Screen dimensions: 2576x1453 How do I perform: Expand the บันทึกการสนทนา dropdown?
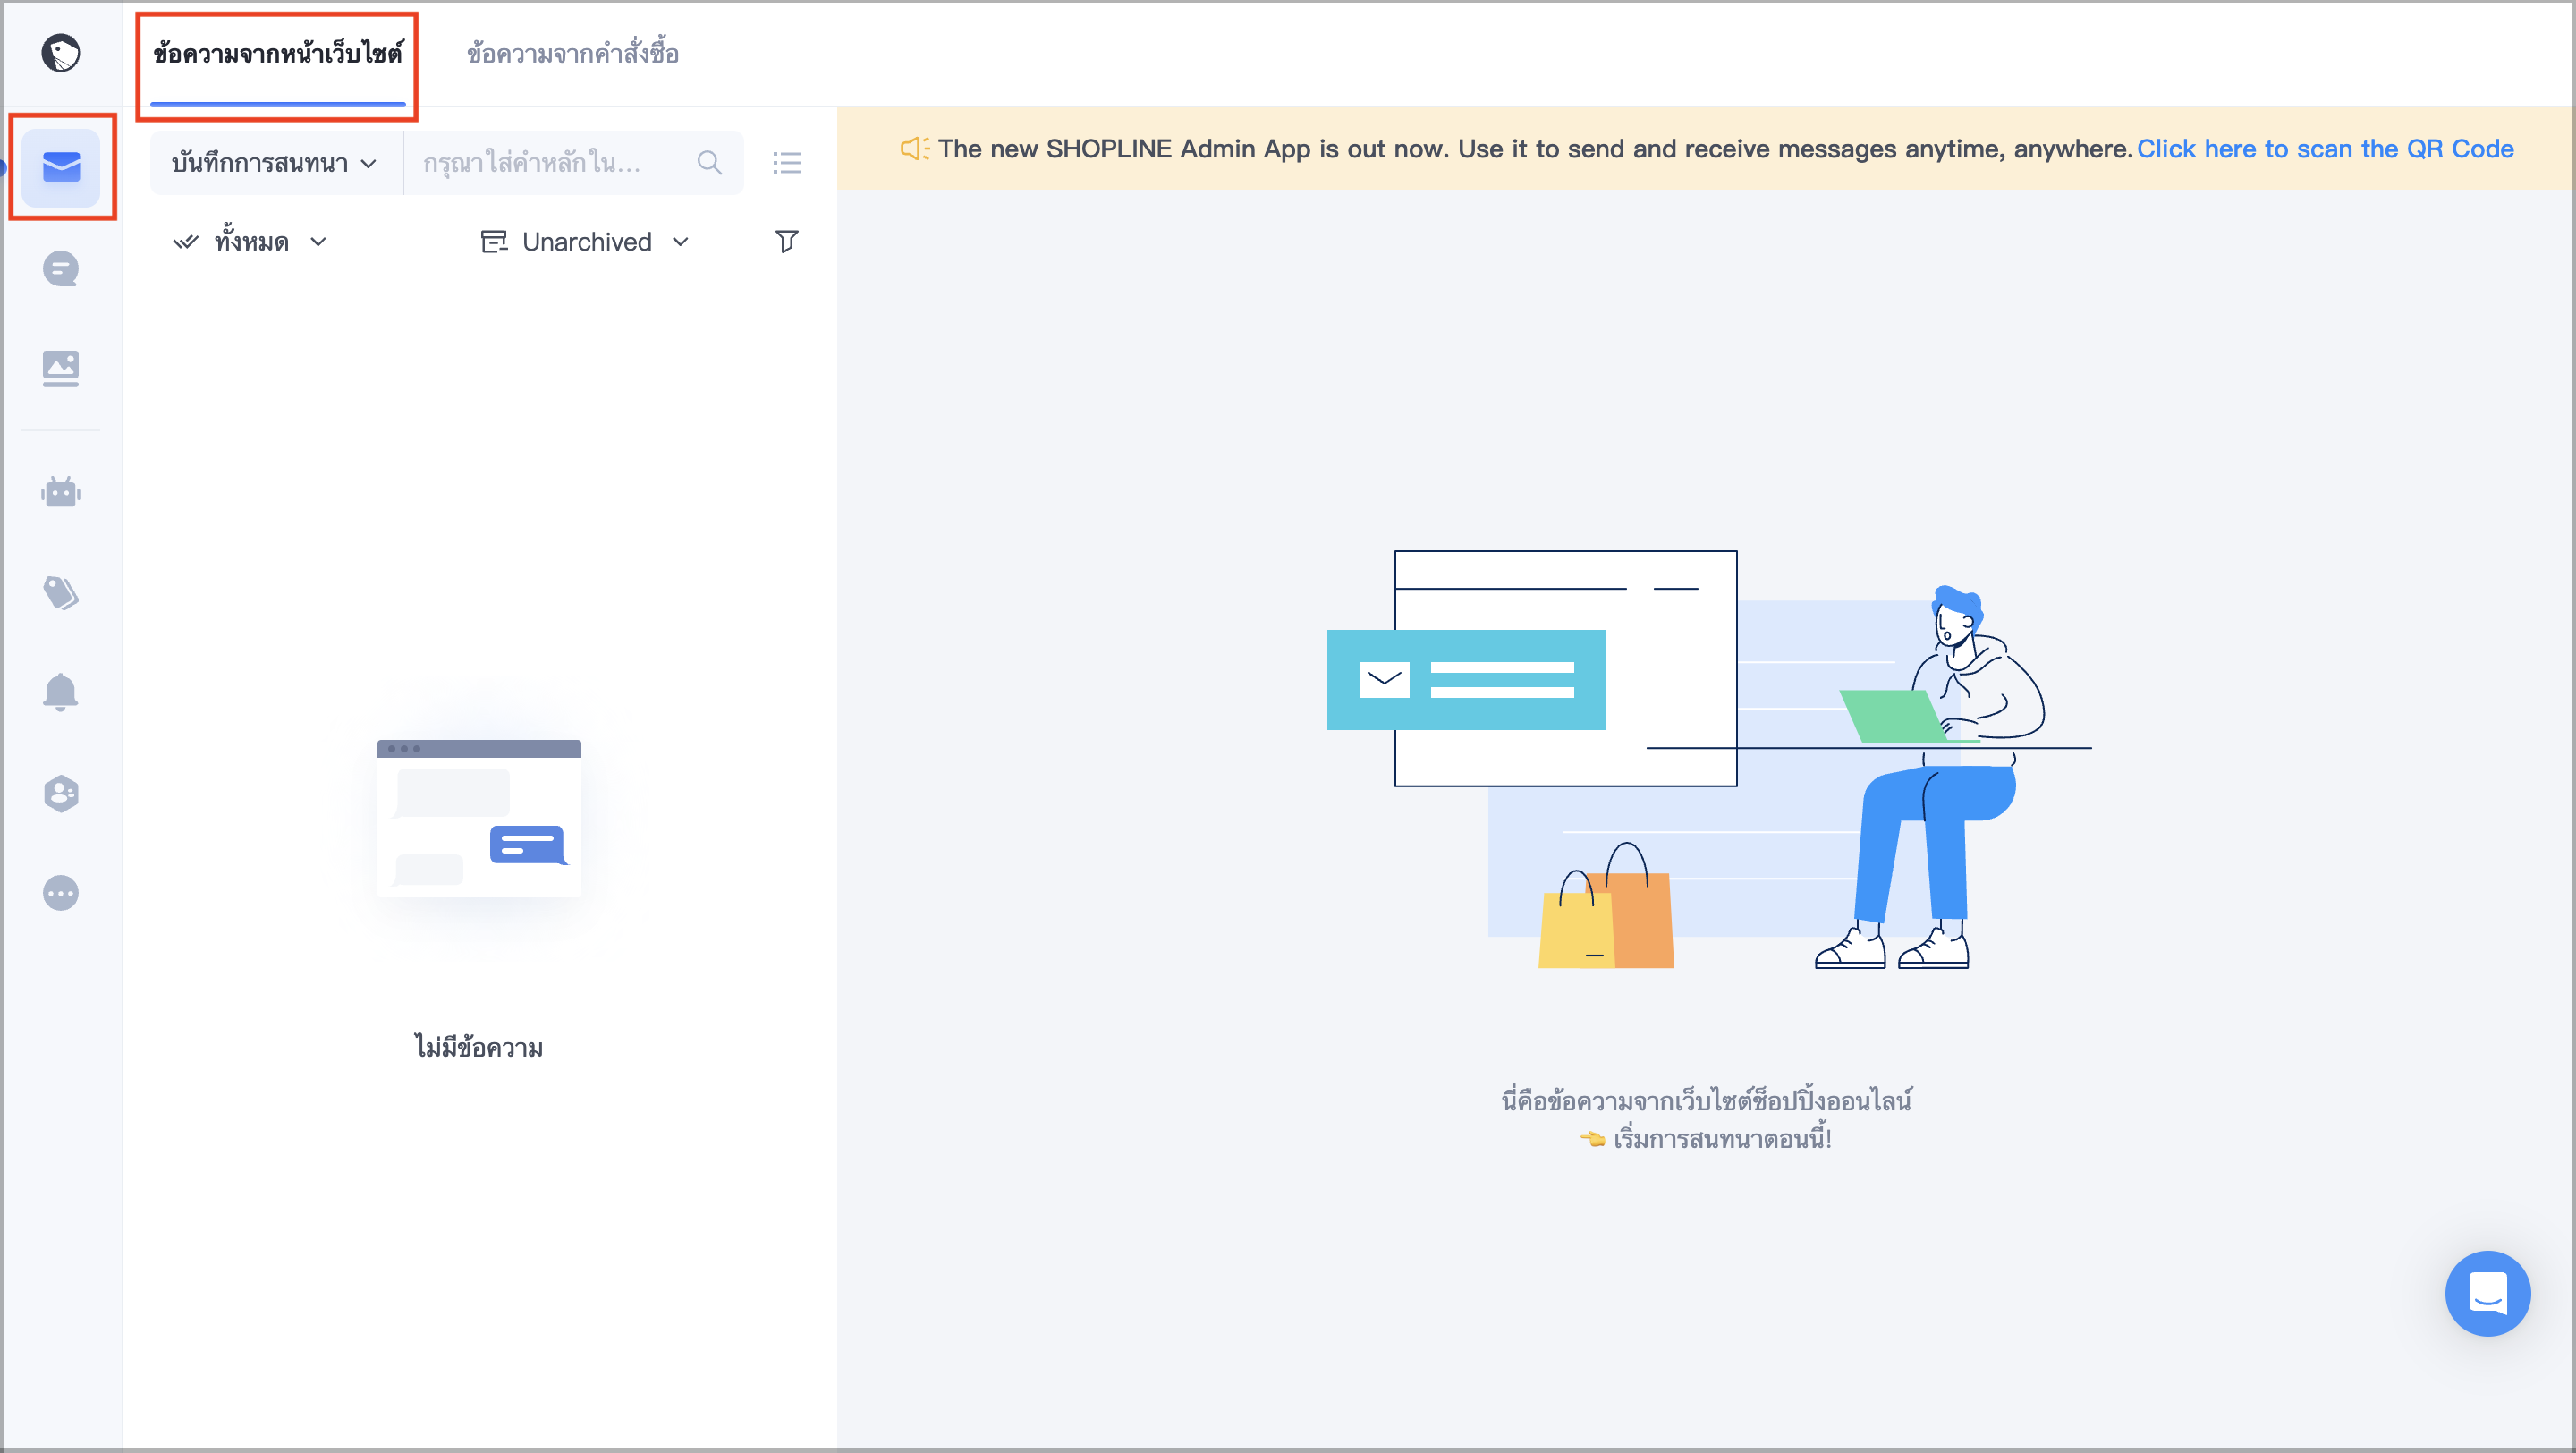[275, 163]
